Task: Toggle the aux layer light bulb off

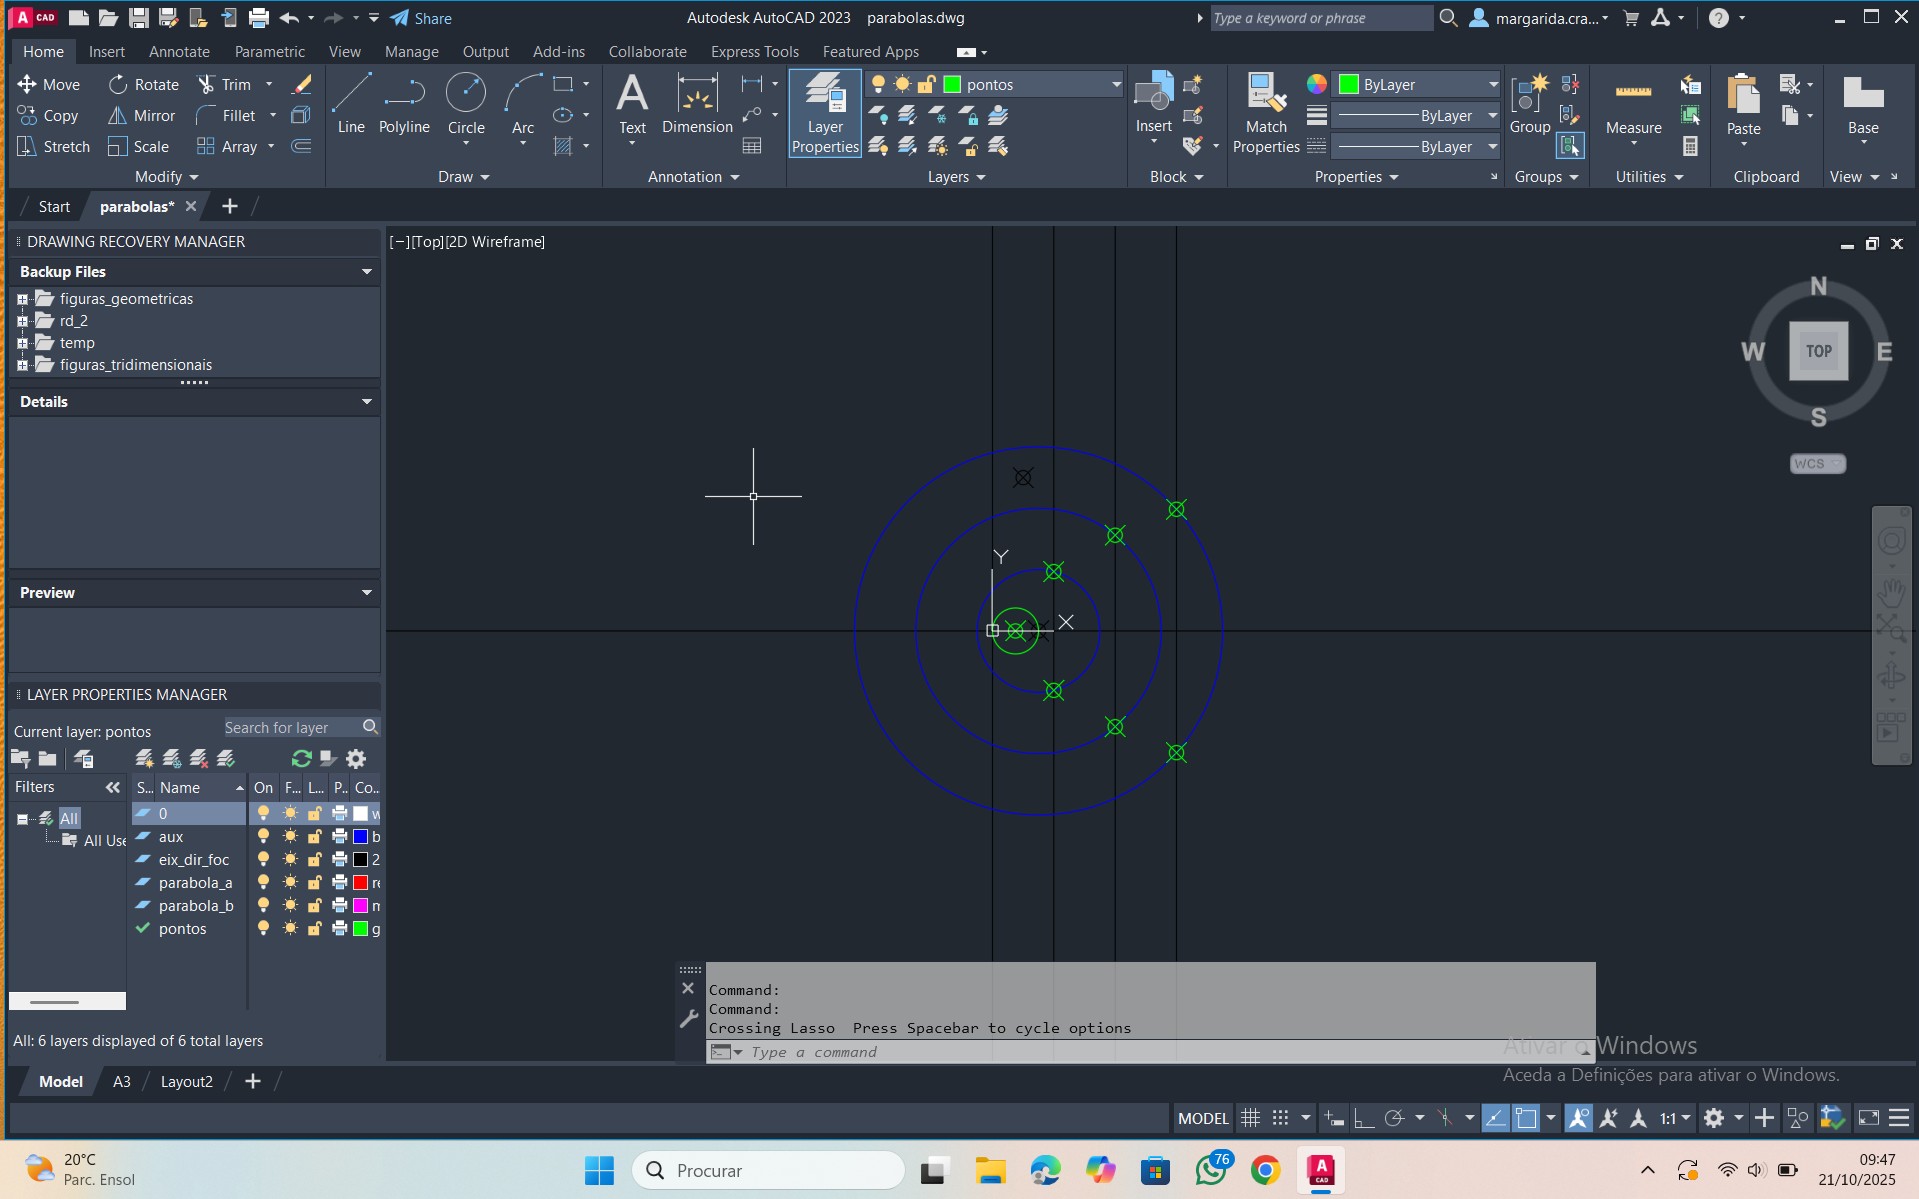Action: pyautogui.click(x=263, y=837)
